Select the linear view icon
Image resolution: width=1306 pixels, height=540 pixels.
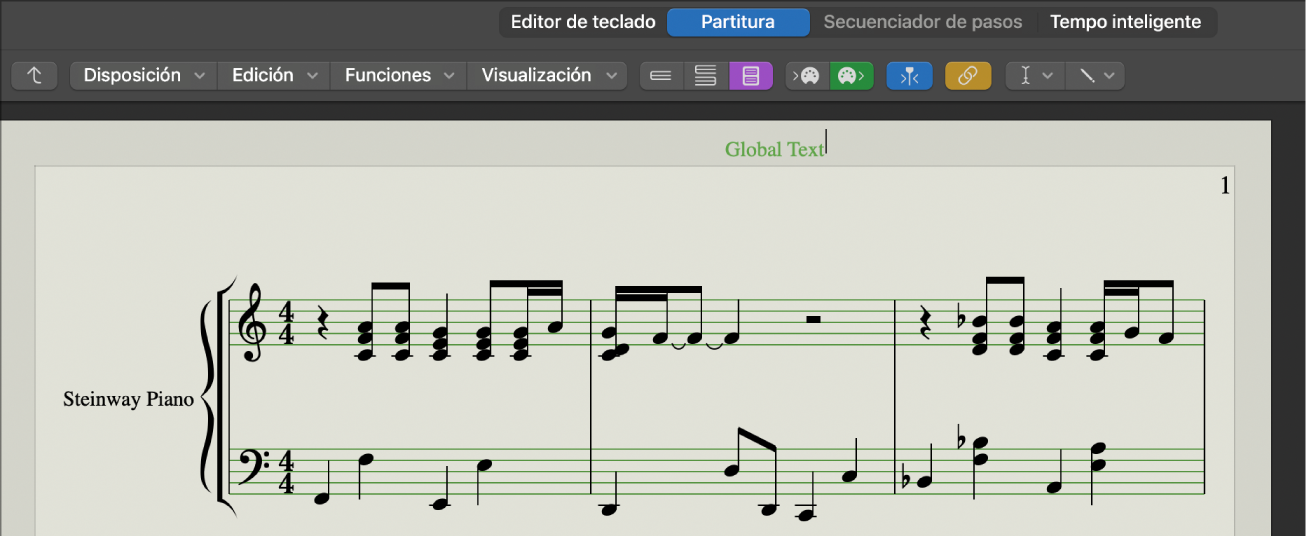[660, 76]
